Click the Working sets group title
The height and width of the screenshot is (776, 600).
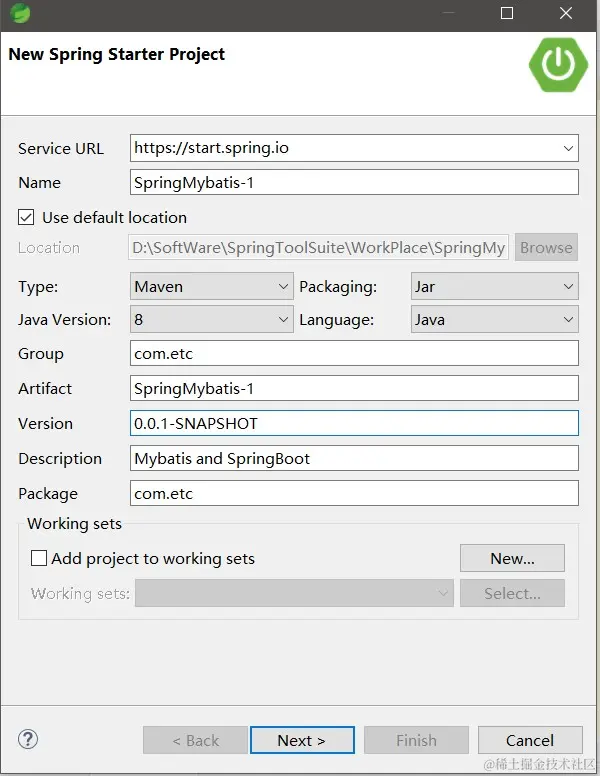pos(74,524)
